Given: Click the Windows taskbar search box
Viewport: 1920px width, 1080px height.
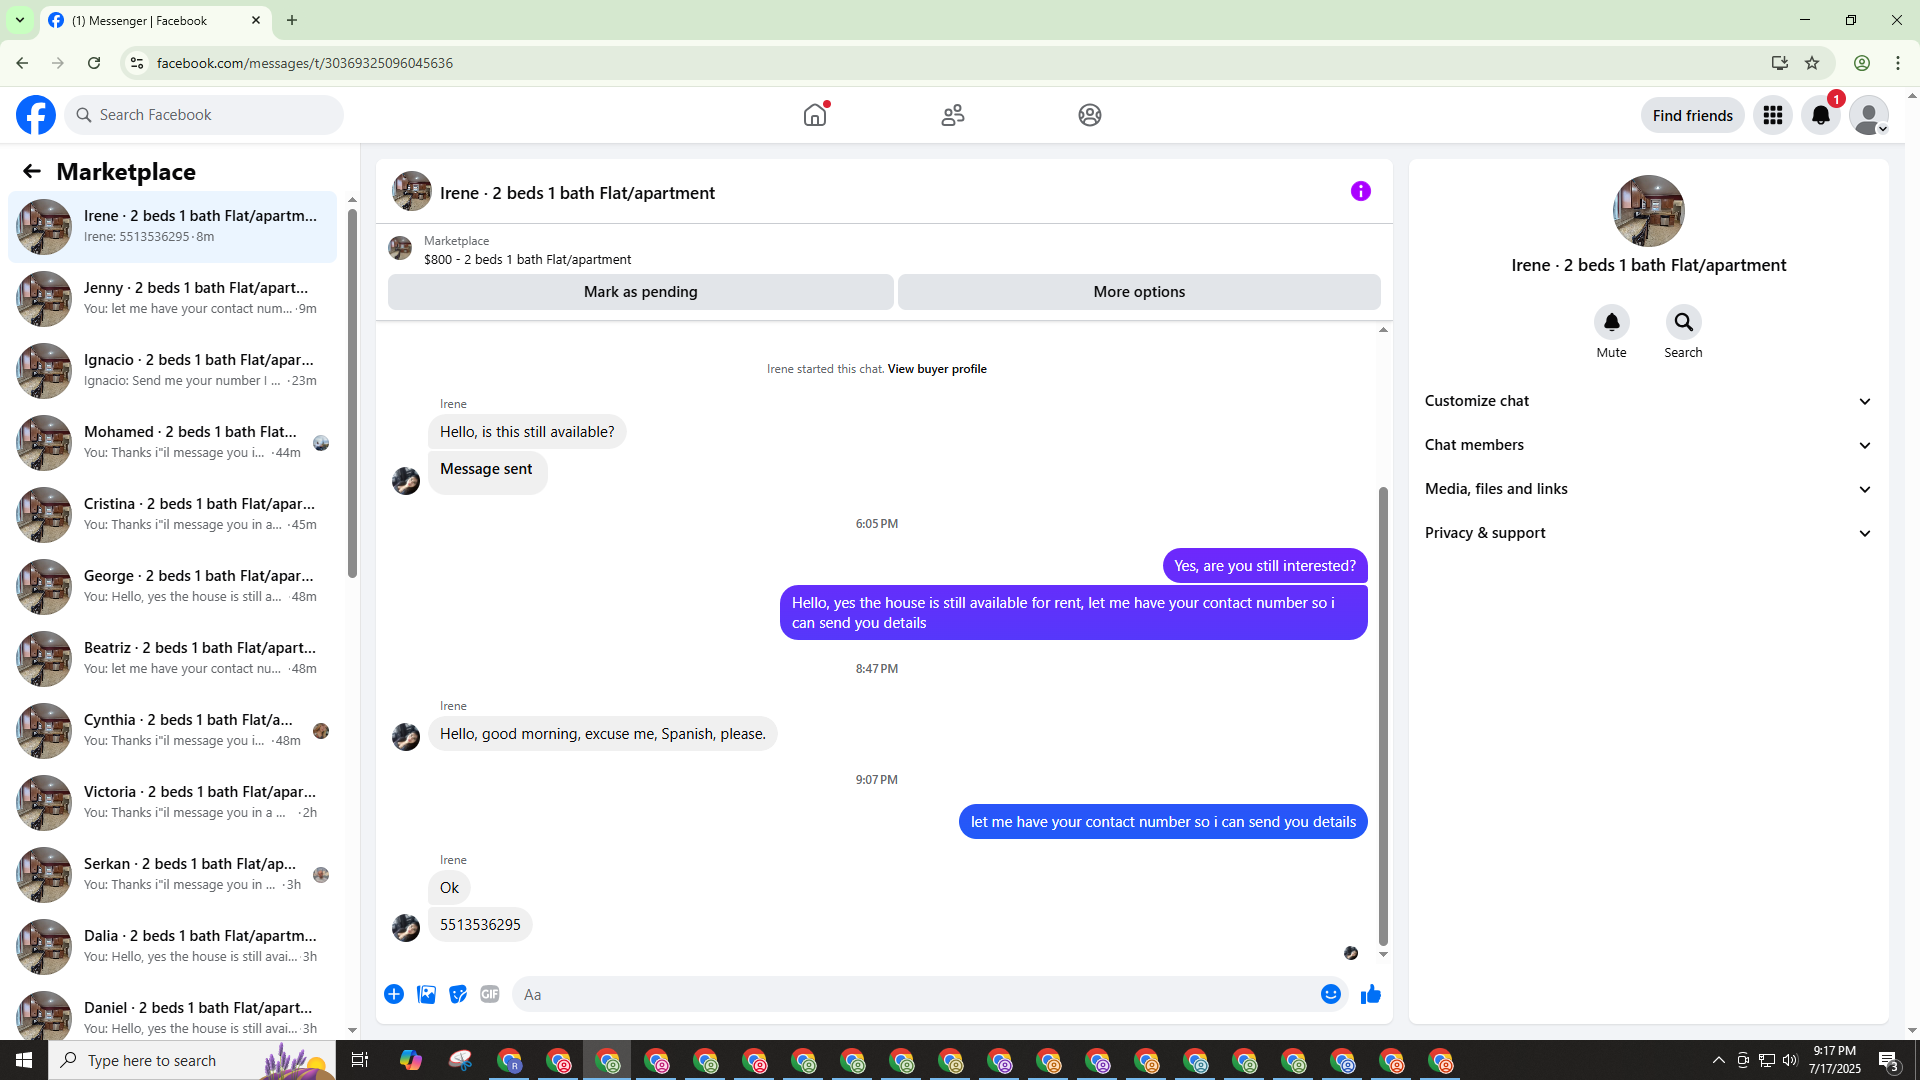Looking at the screenshot, I should pyautogui.click(x=192, y=1060).
